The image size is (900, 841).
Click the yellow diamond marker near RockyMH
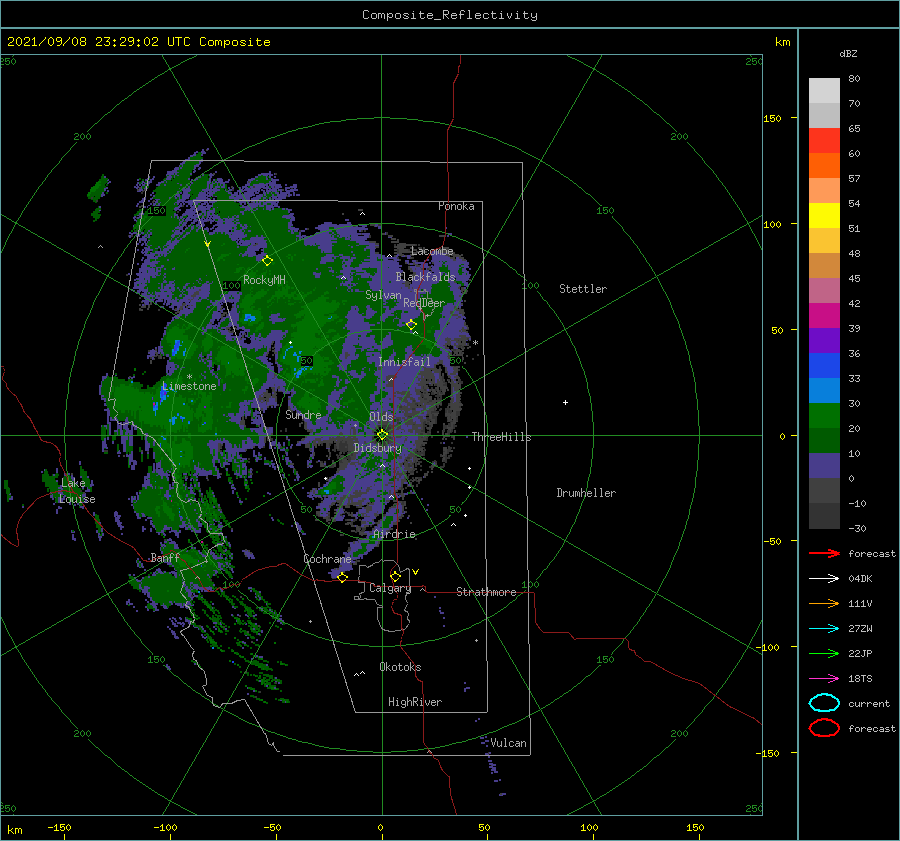267,261
